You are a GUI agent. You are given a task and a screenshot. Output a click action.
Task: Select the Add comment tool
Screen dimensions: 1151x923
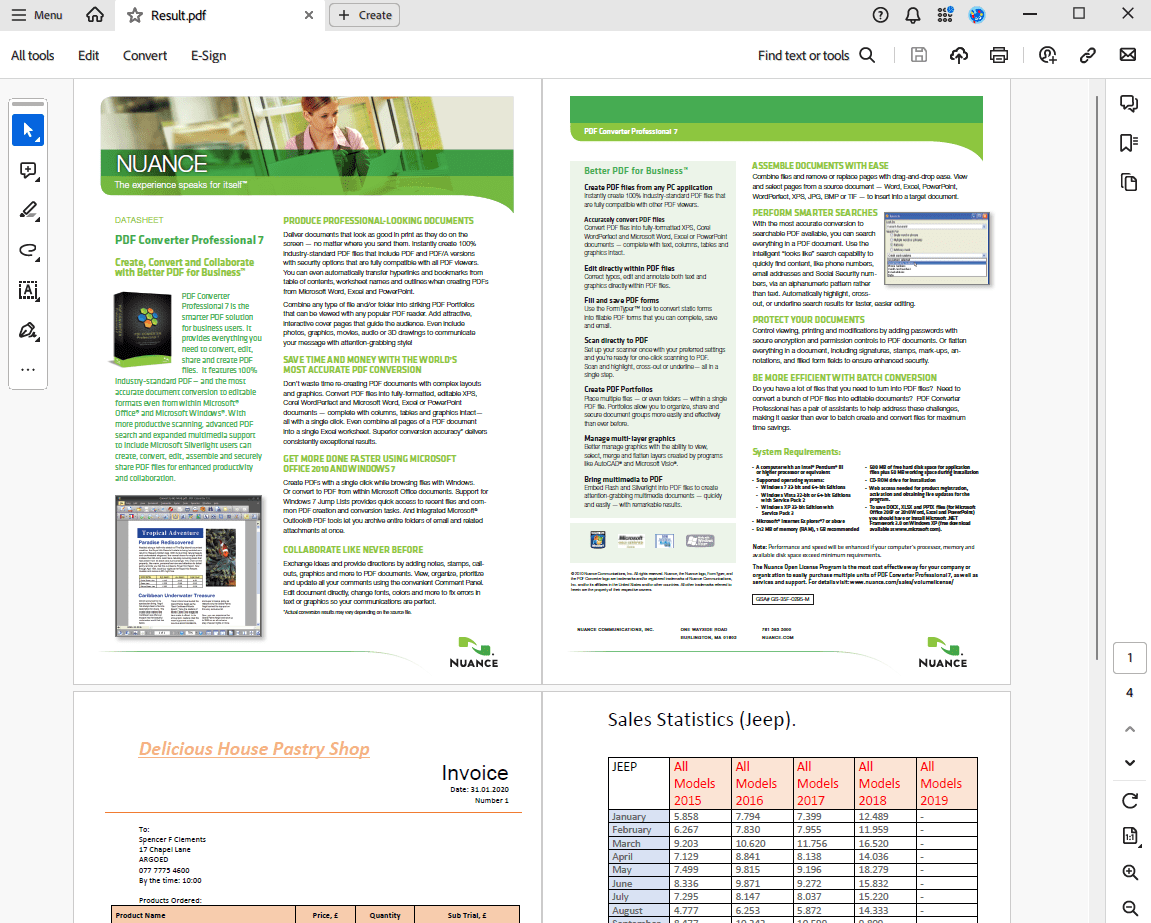tap(28, 170)
